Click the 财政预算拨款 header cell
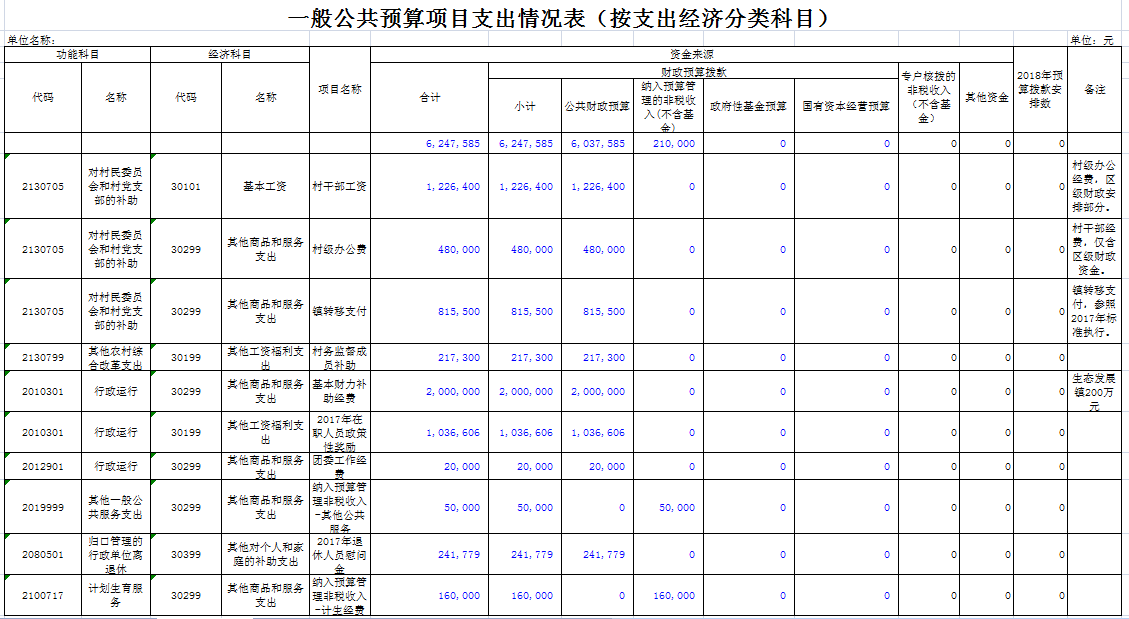Screen dimensions: 1129x619 [x=694, y=72]
